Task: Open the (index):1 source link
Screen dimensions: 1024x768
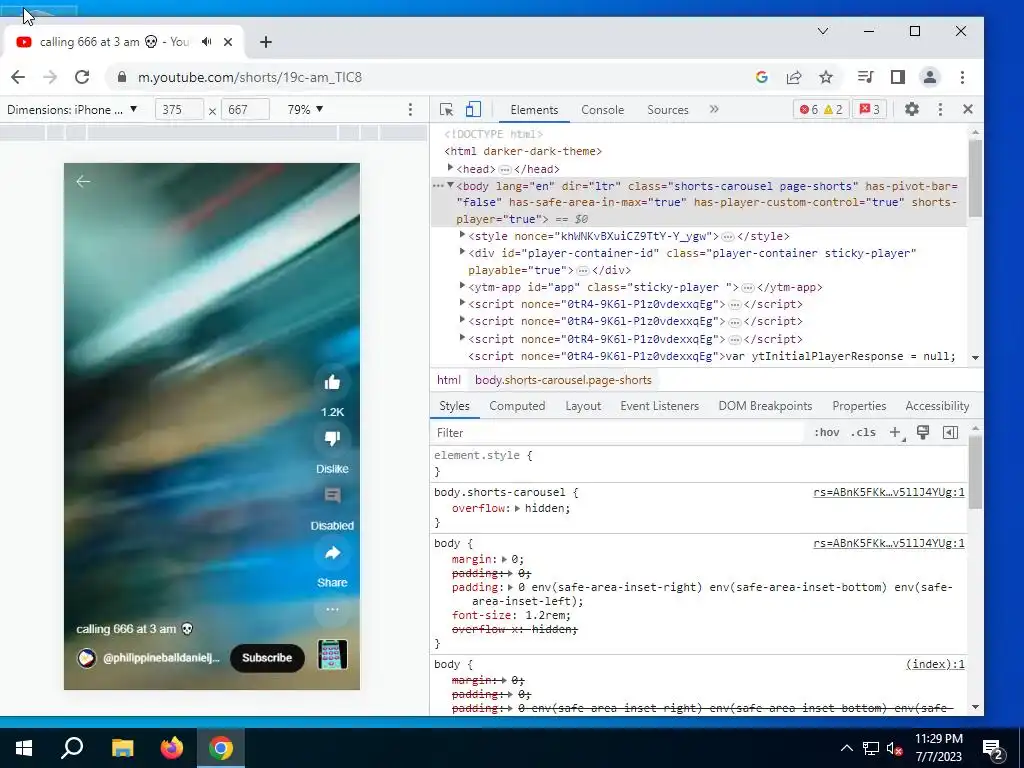Action: click(x=935, y=664)
